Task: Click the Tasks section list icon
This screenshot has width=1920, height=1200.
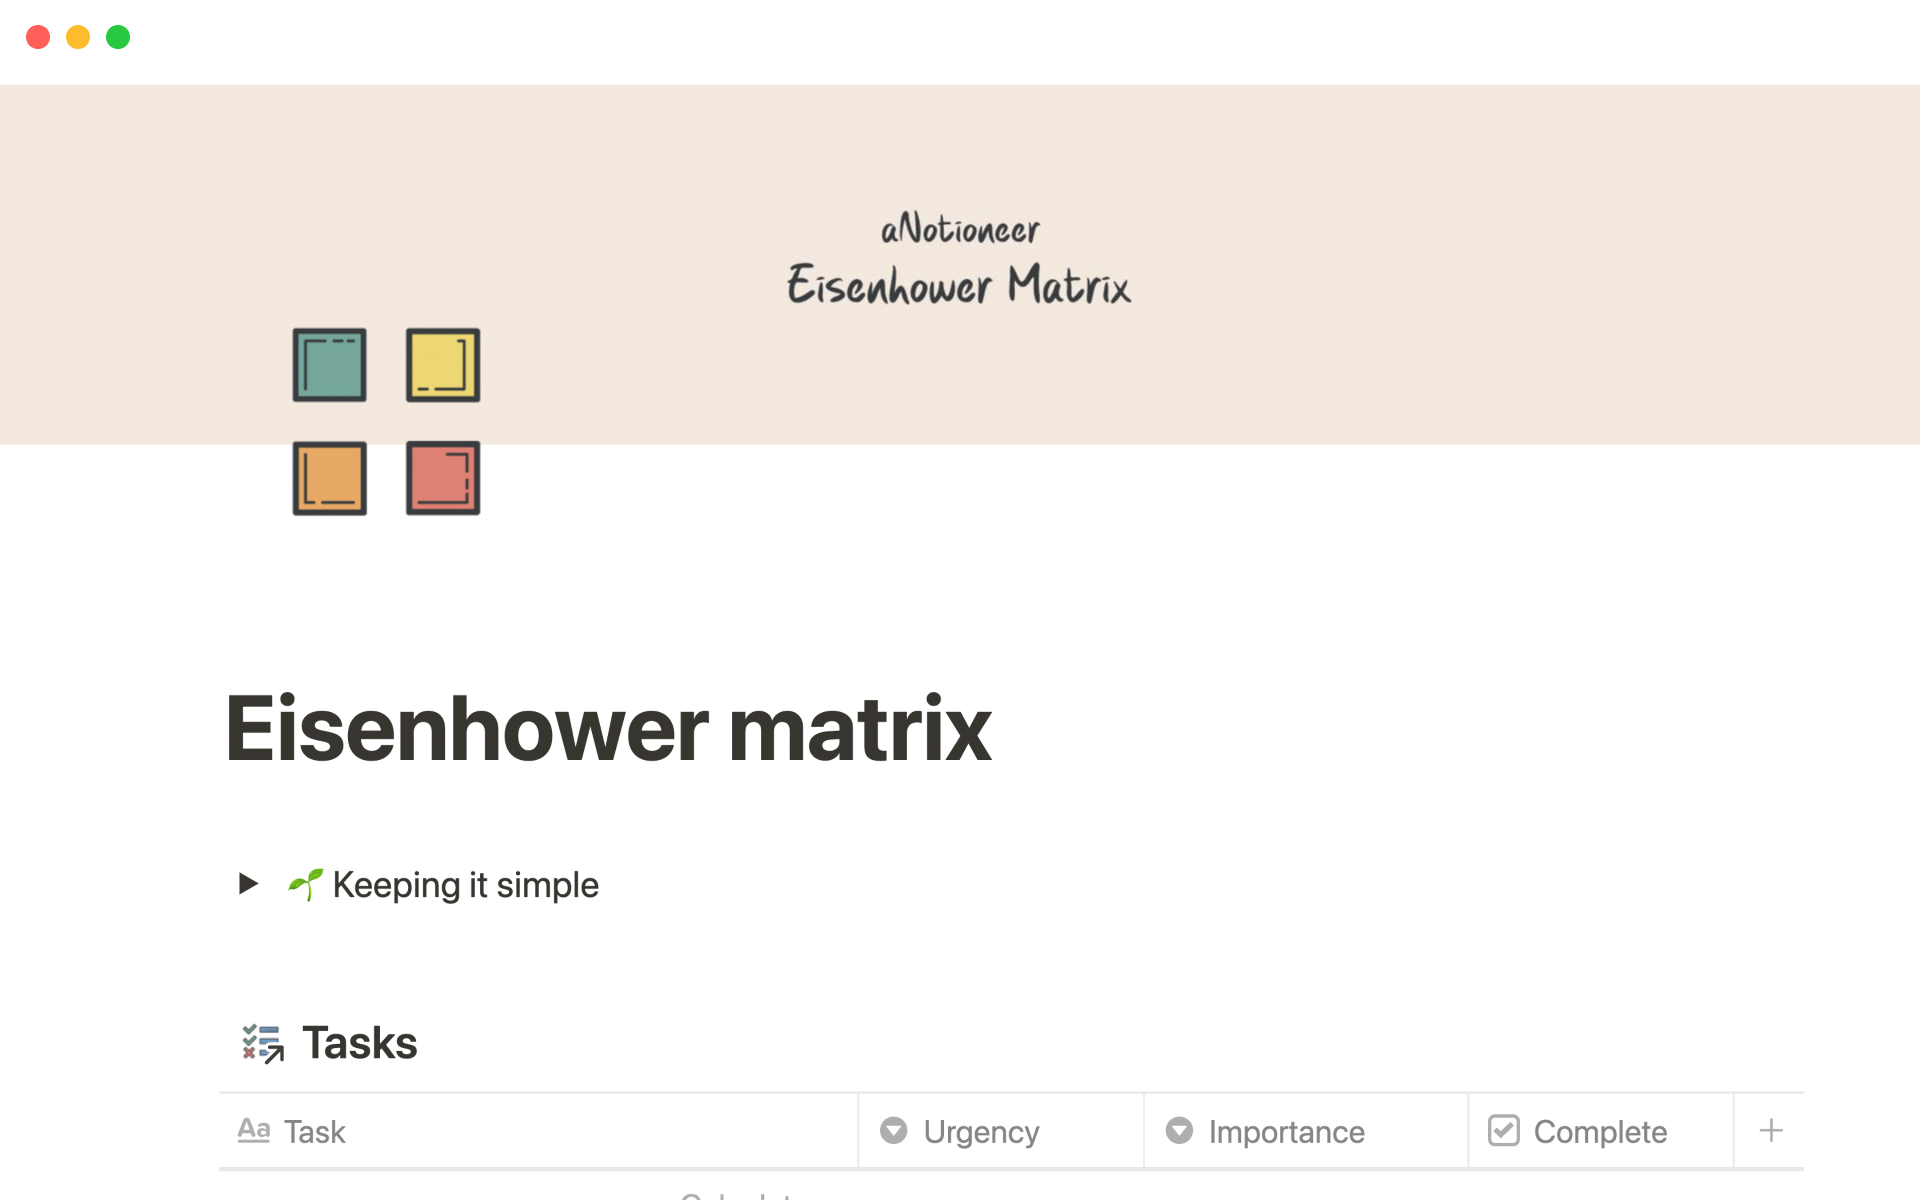Action: coord(261,1044)
